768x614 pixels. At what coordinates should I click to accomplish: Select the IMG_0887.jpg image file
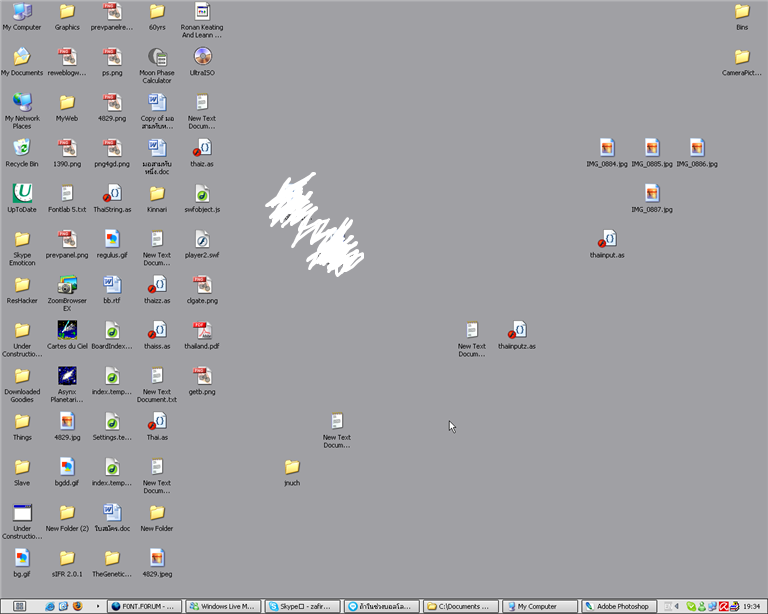[652, 198]
